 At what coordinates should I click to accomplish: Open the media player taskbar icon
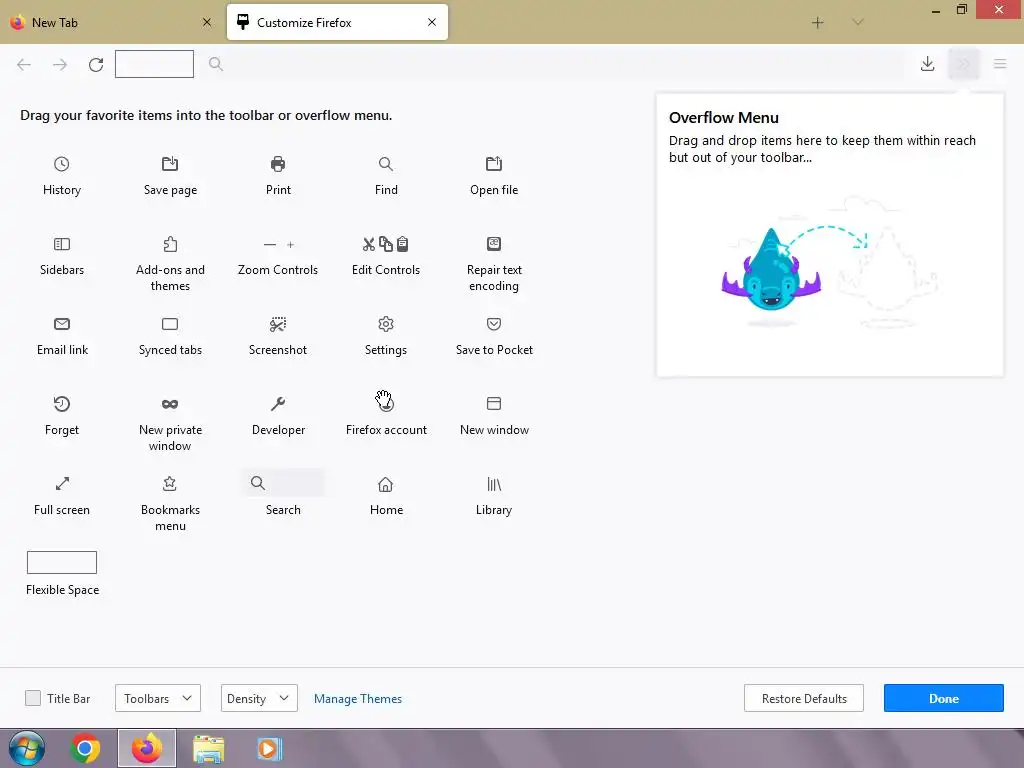[x=269, y=748]
